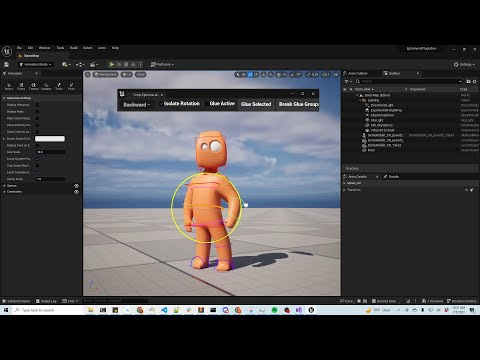The width and height of the screenshot is (480, 360).
Task: Open the Settings dropdown in toolbar
Action: 464,64
